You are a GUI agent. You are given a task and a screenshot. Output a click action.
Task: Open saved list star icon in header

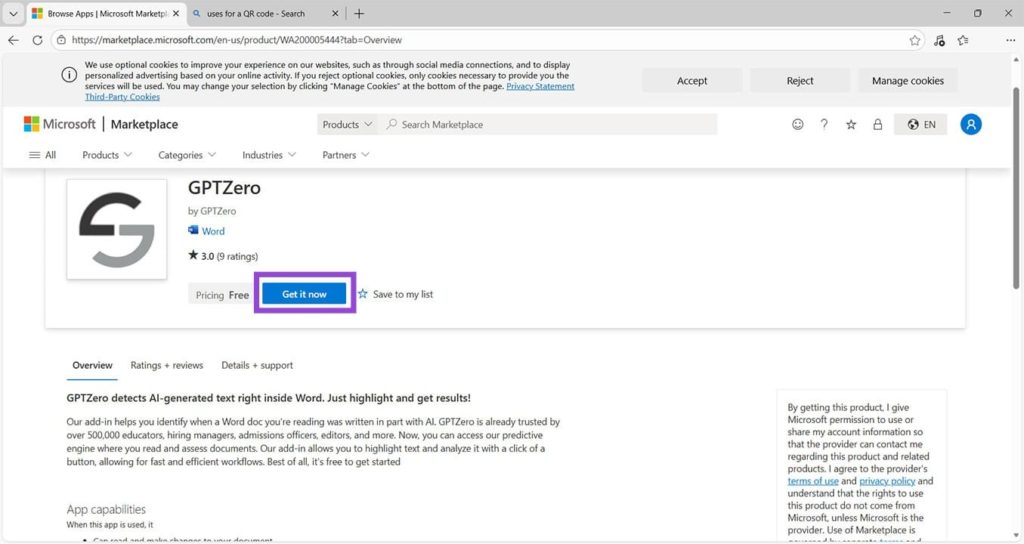pyautogui.click(x=851, y=124)
